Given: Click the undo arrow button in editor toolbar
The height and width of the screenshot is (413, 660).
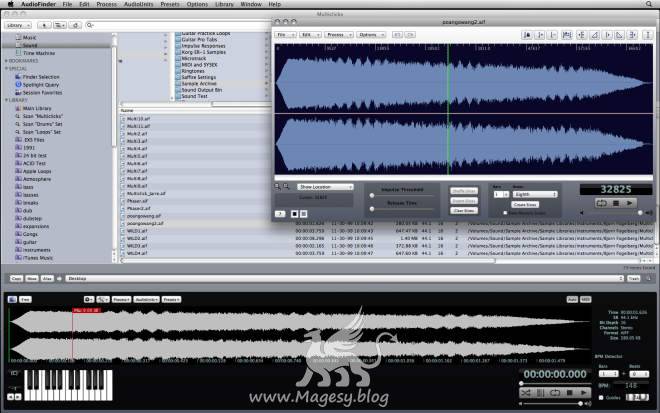Looking at the screenshot, I should pyautogui.click(x=397, y=35).
